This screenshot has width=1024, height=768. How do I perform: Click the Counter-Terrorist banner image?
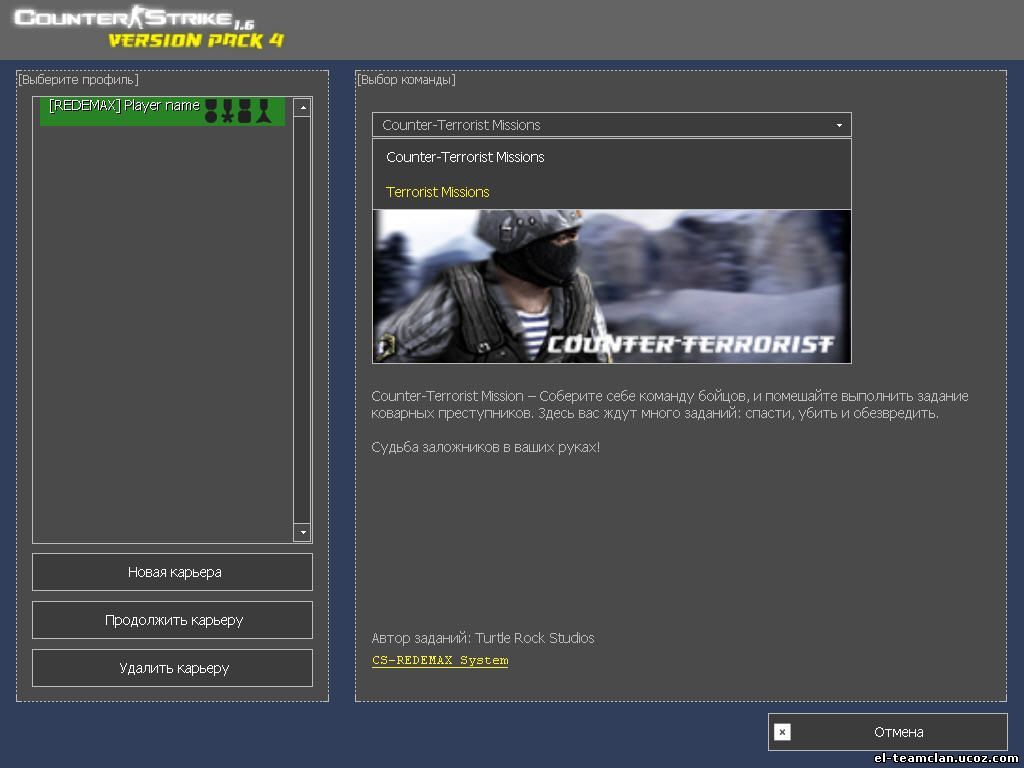[611, 286]
